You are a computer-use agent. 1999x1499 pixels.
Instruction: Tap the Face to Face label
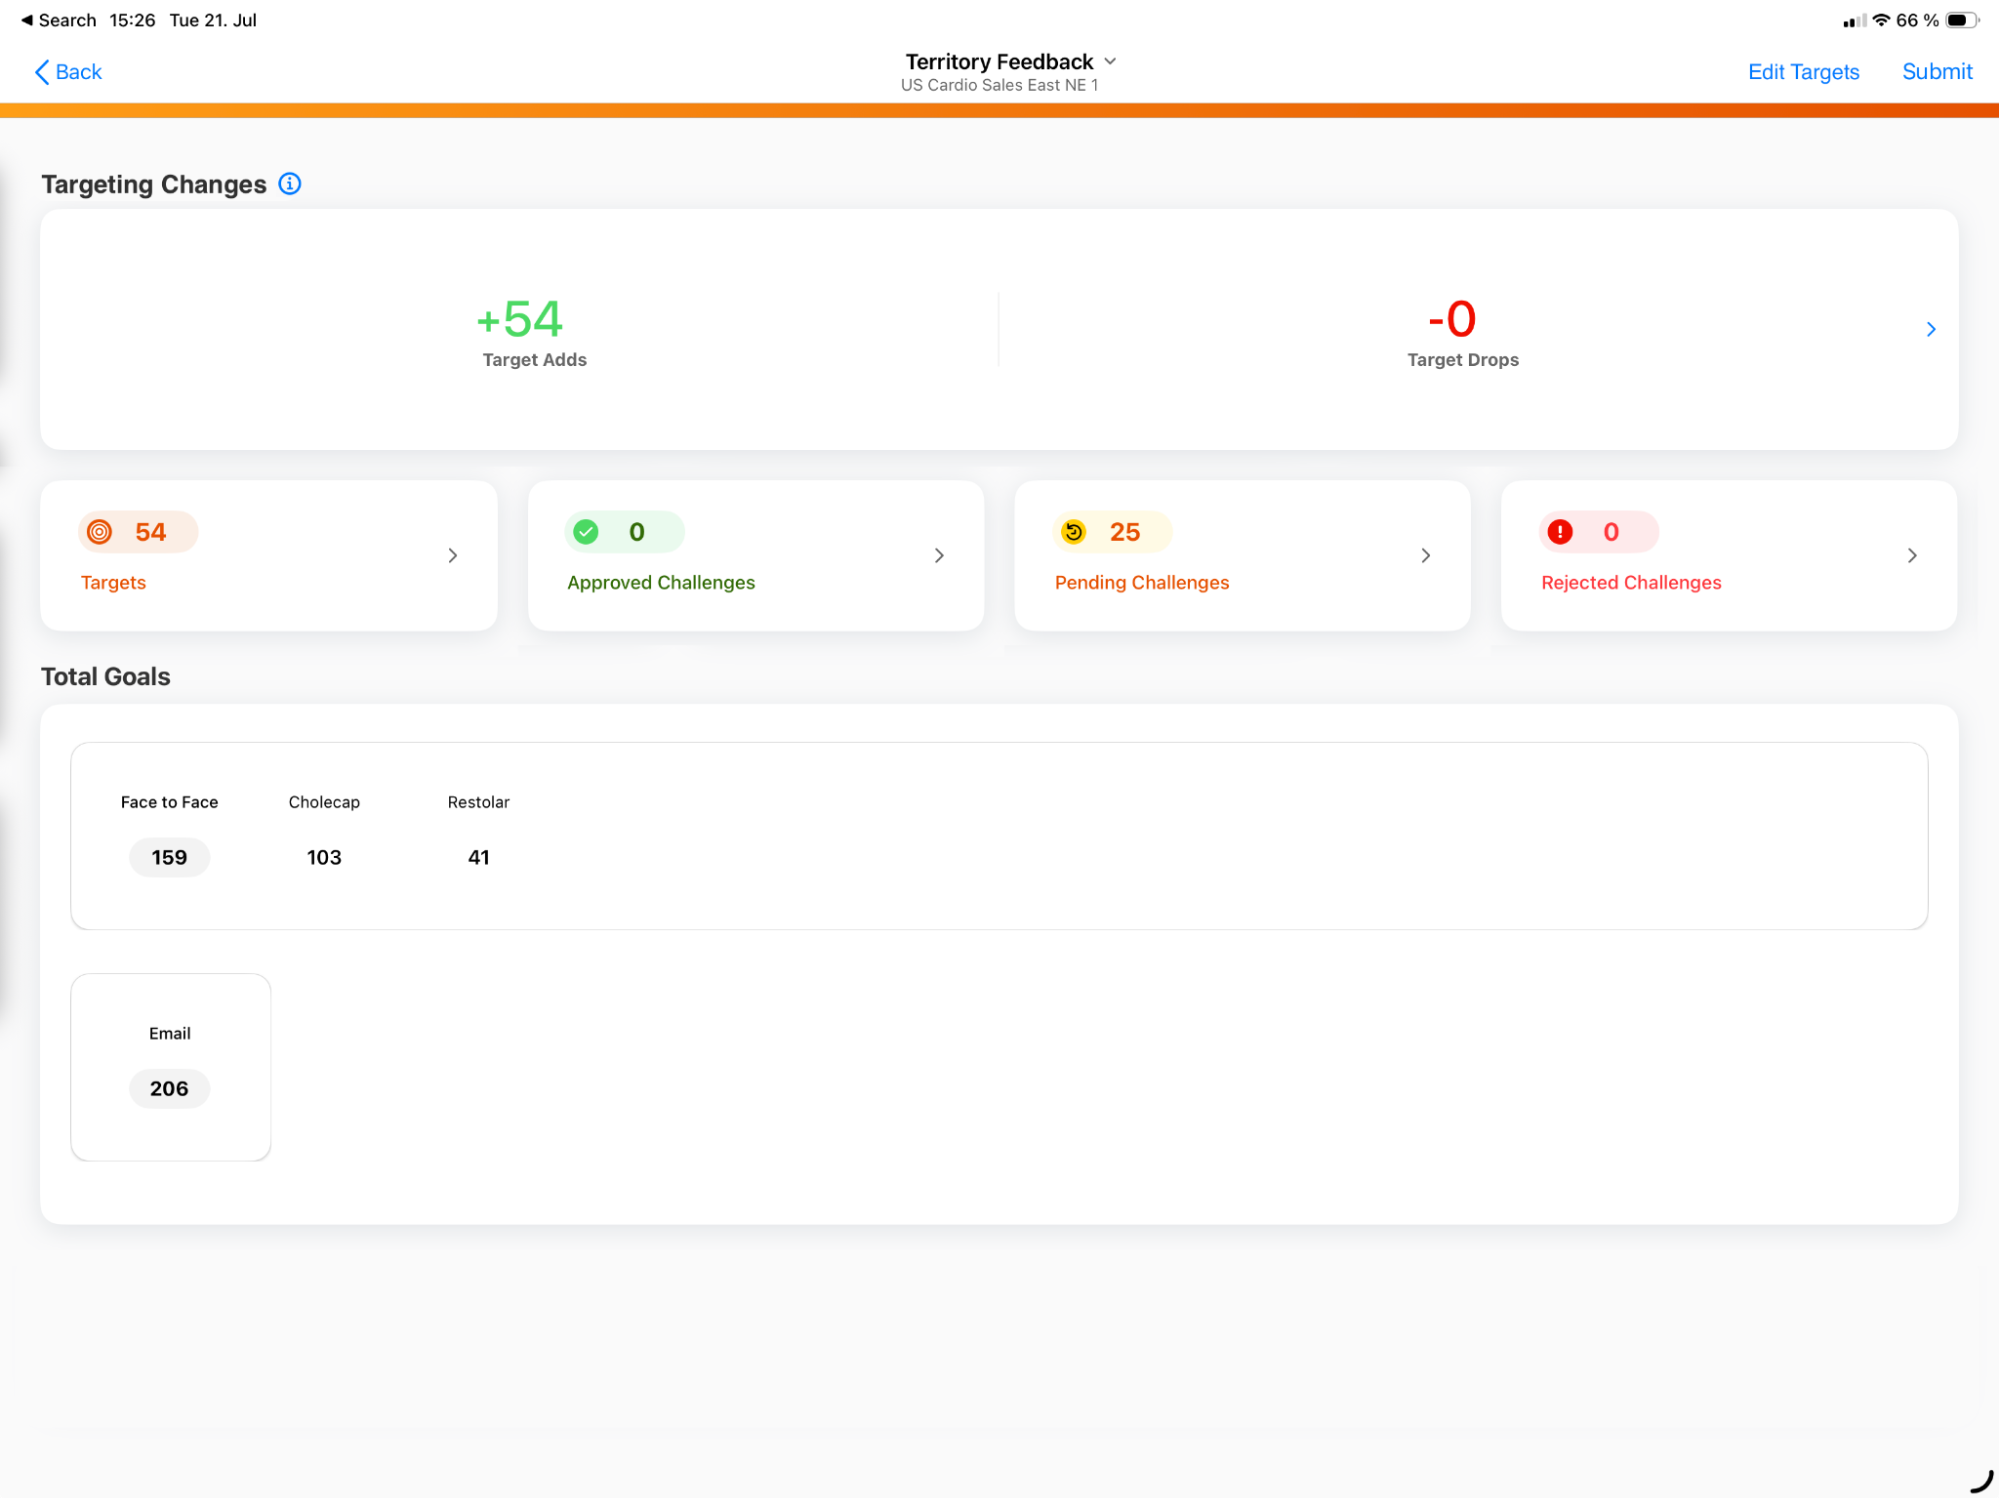pyautogui.click(x=169, y=802)
